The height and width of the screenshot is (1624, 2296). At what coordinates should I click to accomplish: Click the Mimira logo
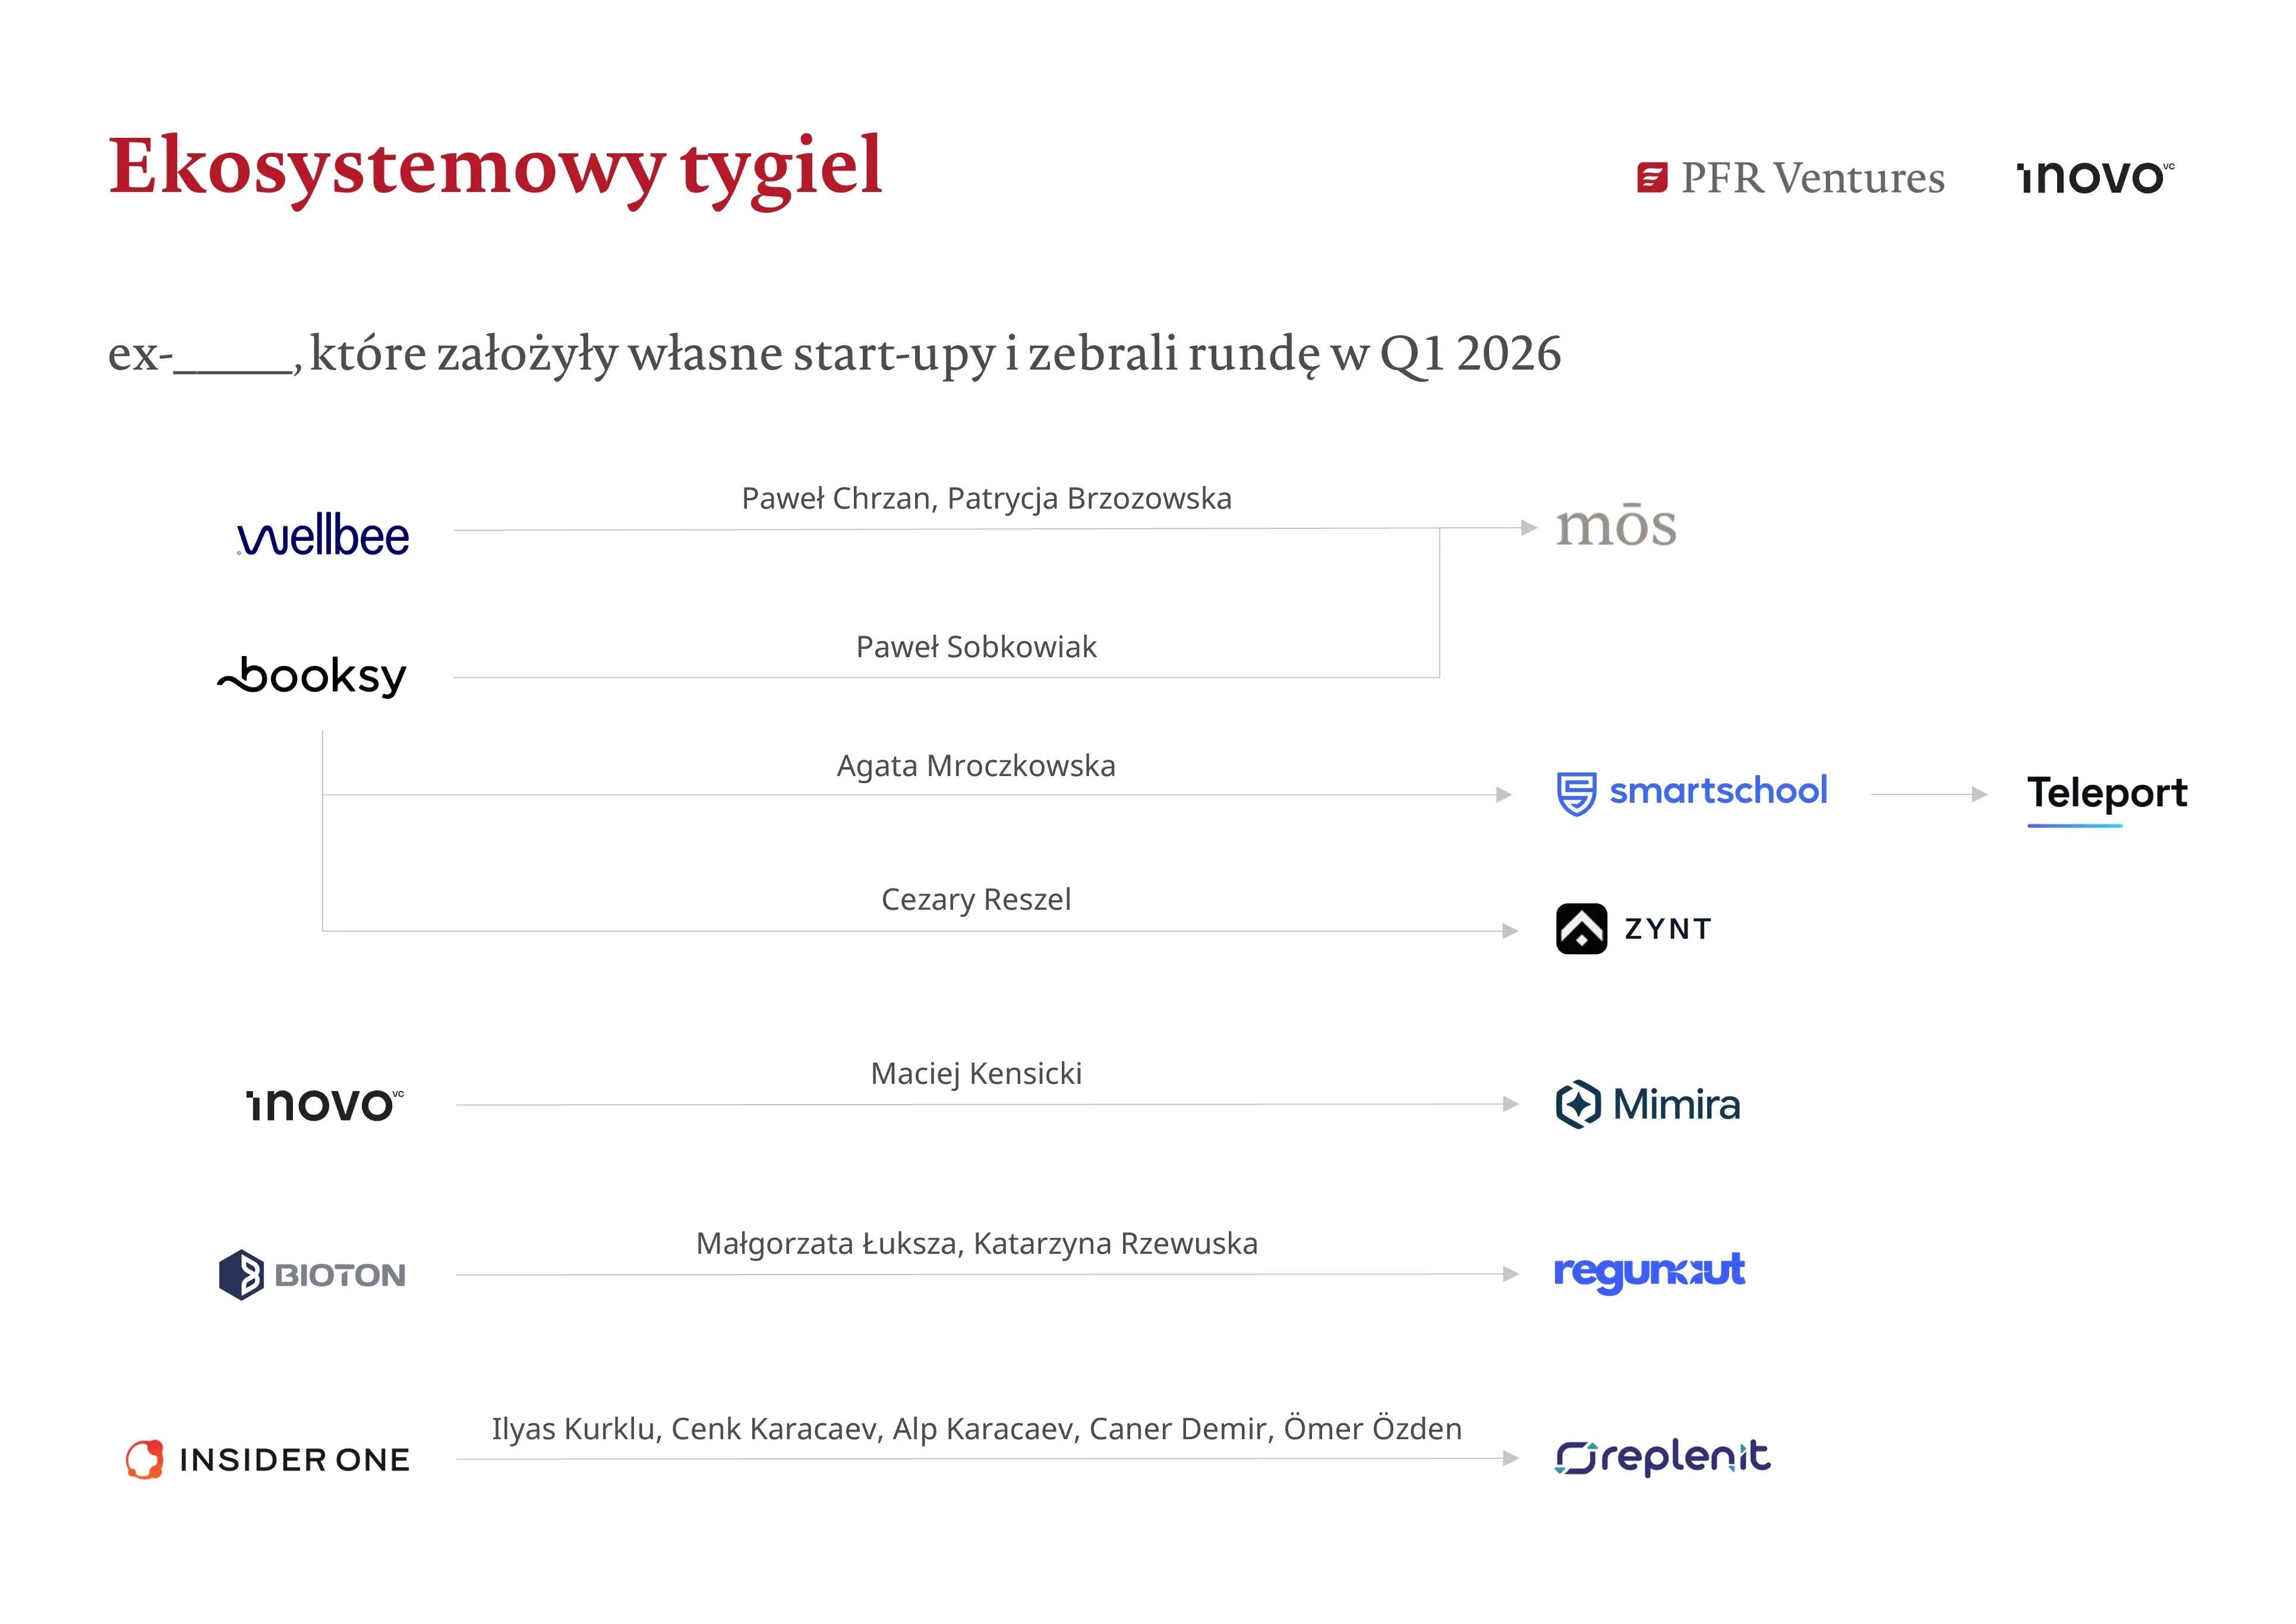pyautogui.click(x=1648, y=1104)
